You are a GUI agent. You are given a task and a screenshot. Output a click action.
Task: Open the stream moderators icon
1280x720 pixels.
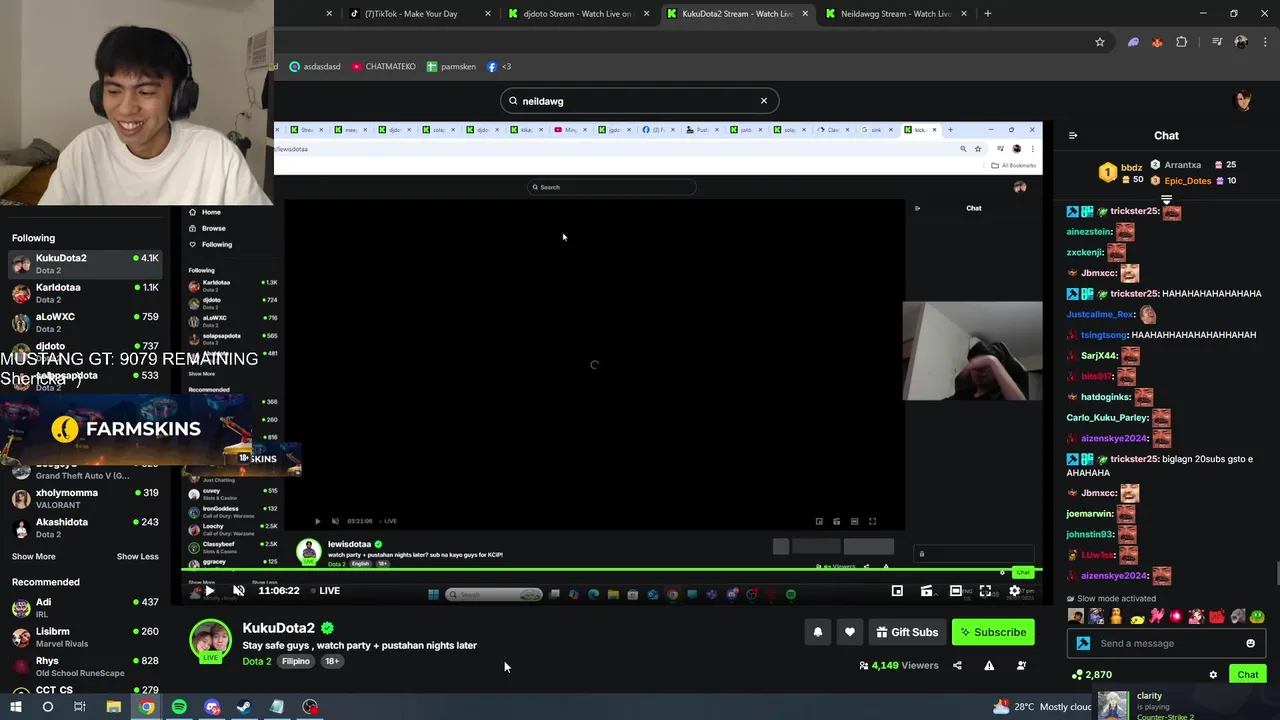click(1021, 666)
